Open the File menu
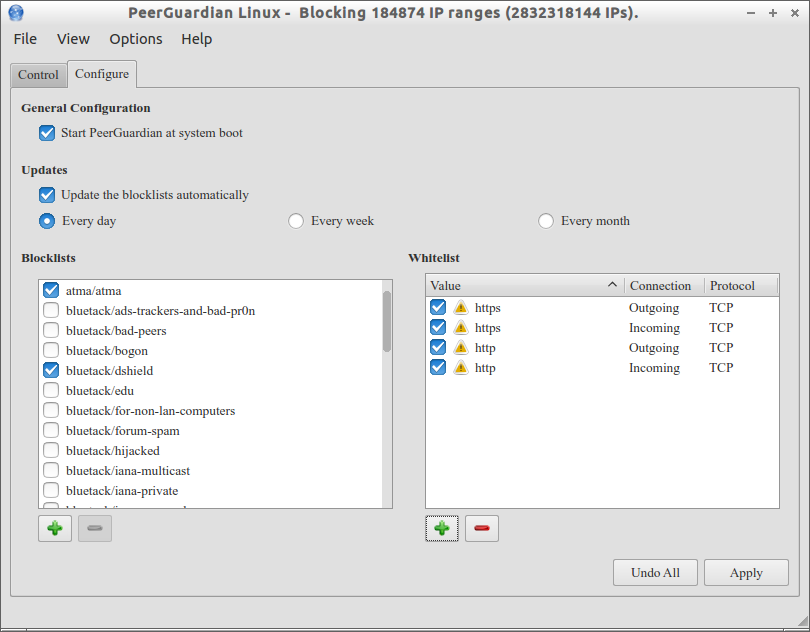The width and height of the screenshot is (810, 632). tap(25, 39)
